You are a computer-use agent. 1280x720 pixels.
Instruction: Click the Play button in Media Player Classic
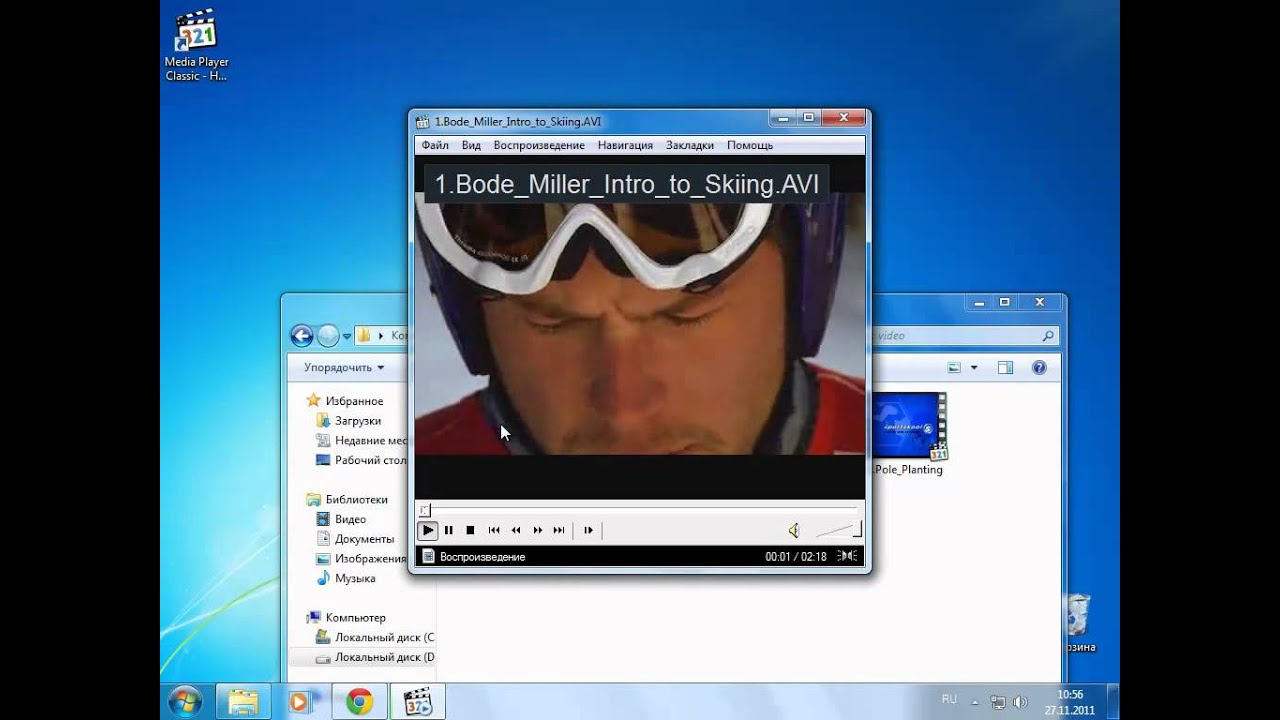pos(428,530)
